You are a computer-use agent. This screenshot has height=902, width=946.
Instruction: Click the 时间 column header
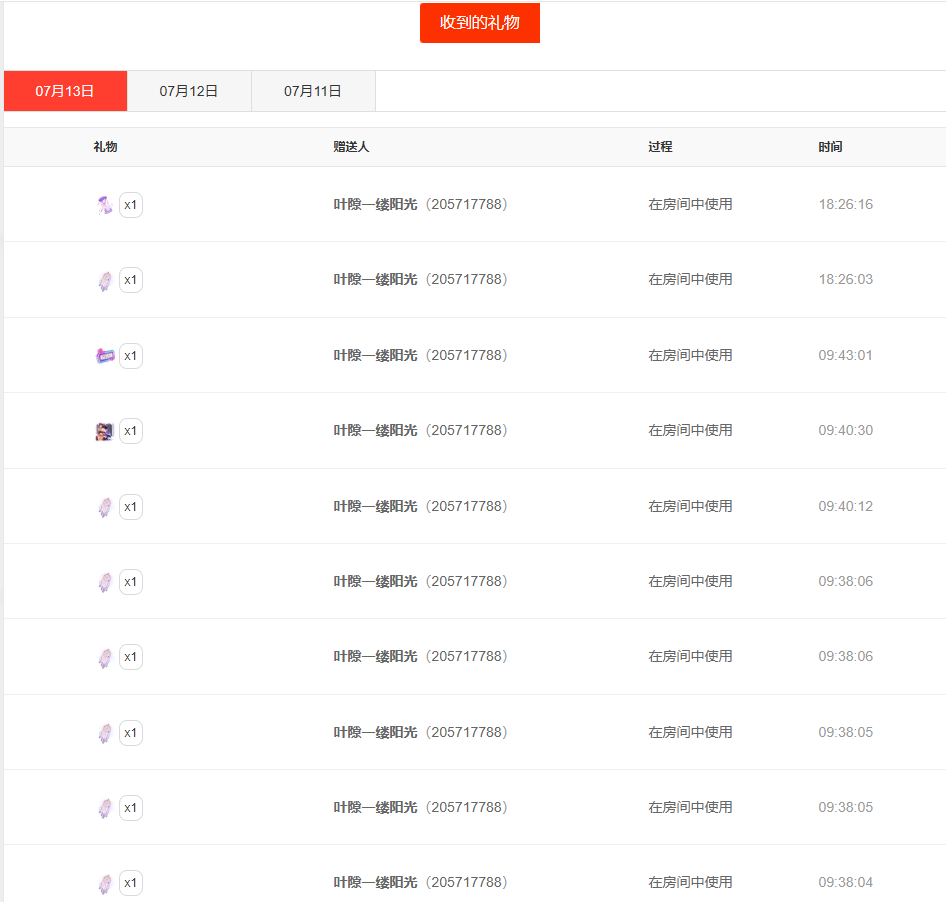click(830, 147)
